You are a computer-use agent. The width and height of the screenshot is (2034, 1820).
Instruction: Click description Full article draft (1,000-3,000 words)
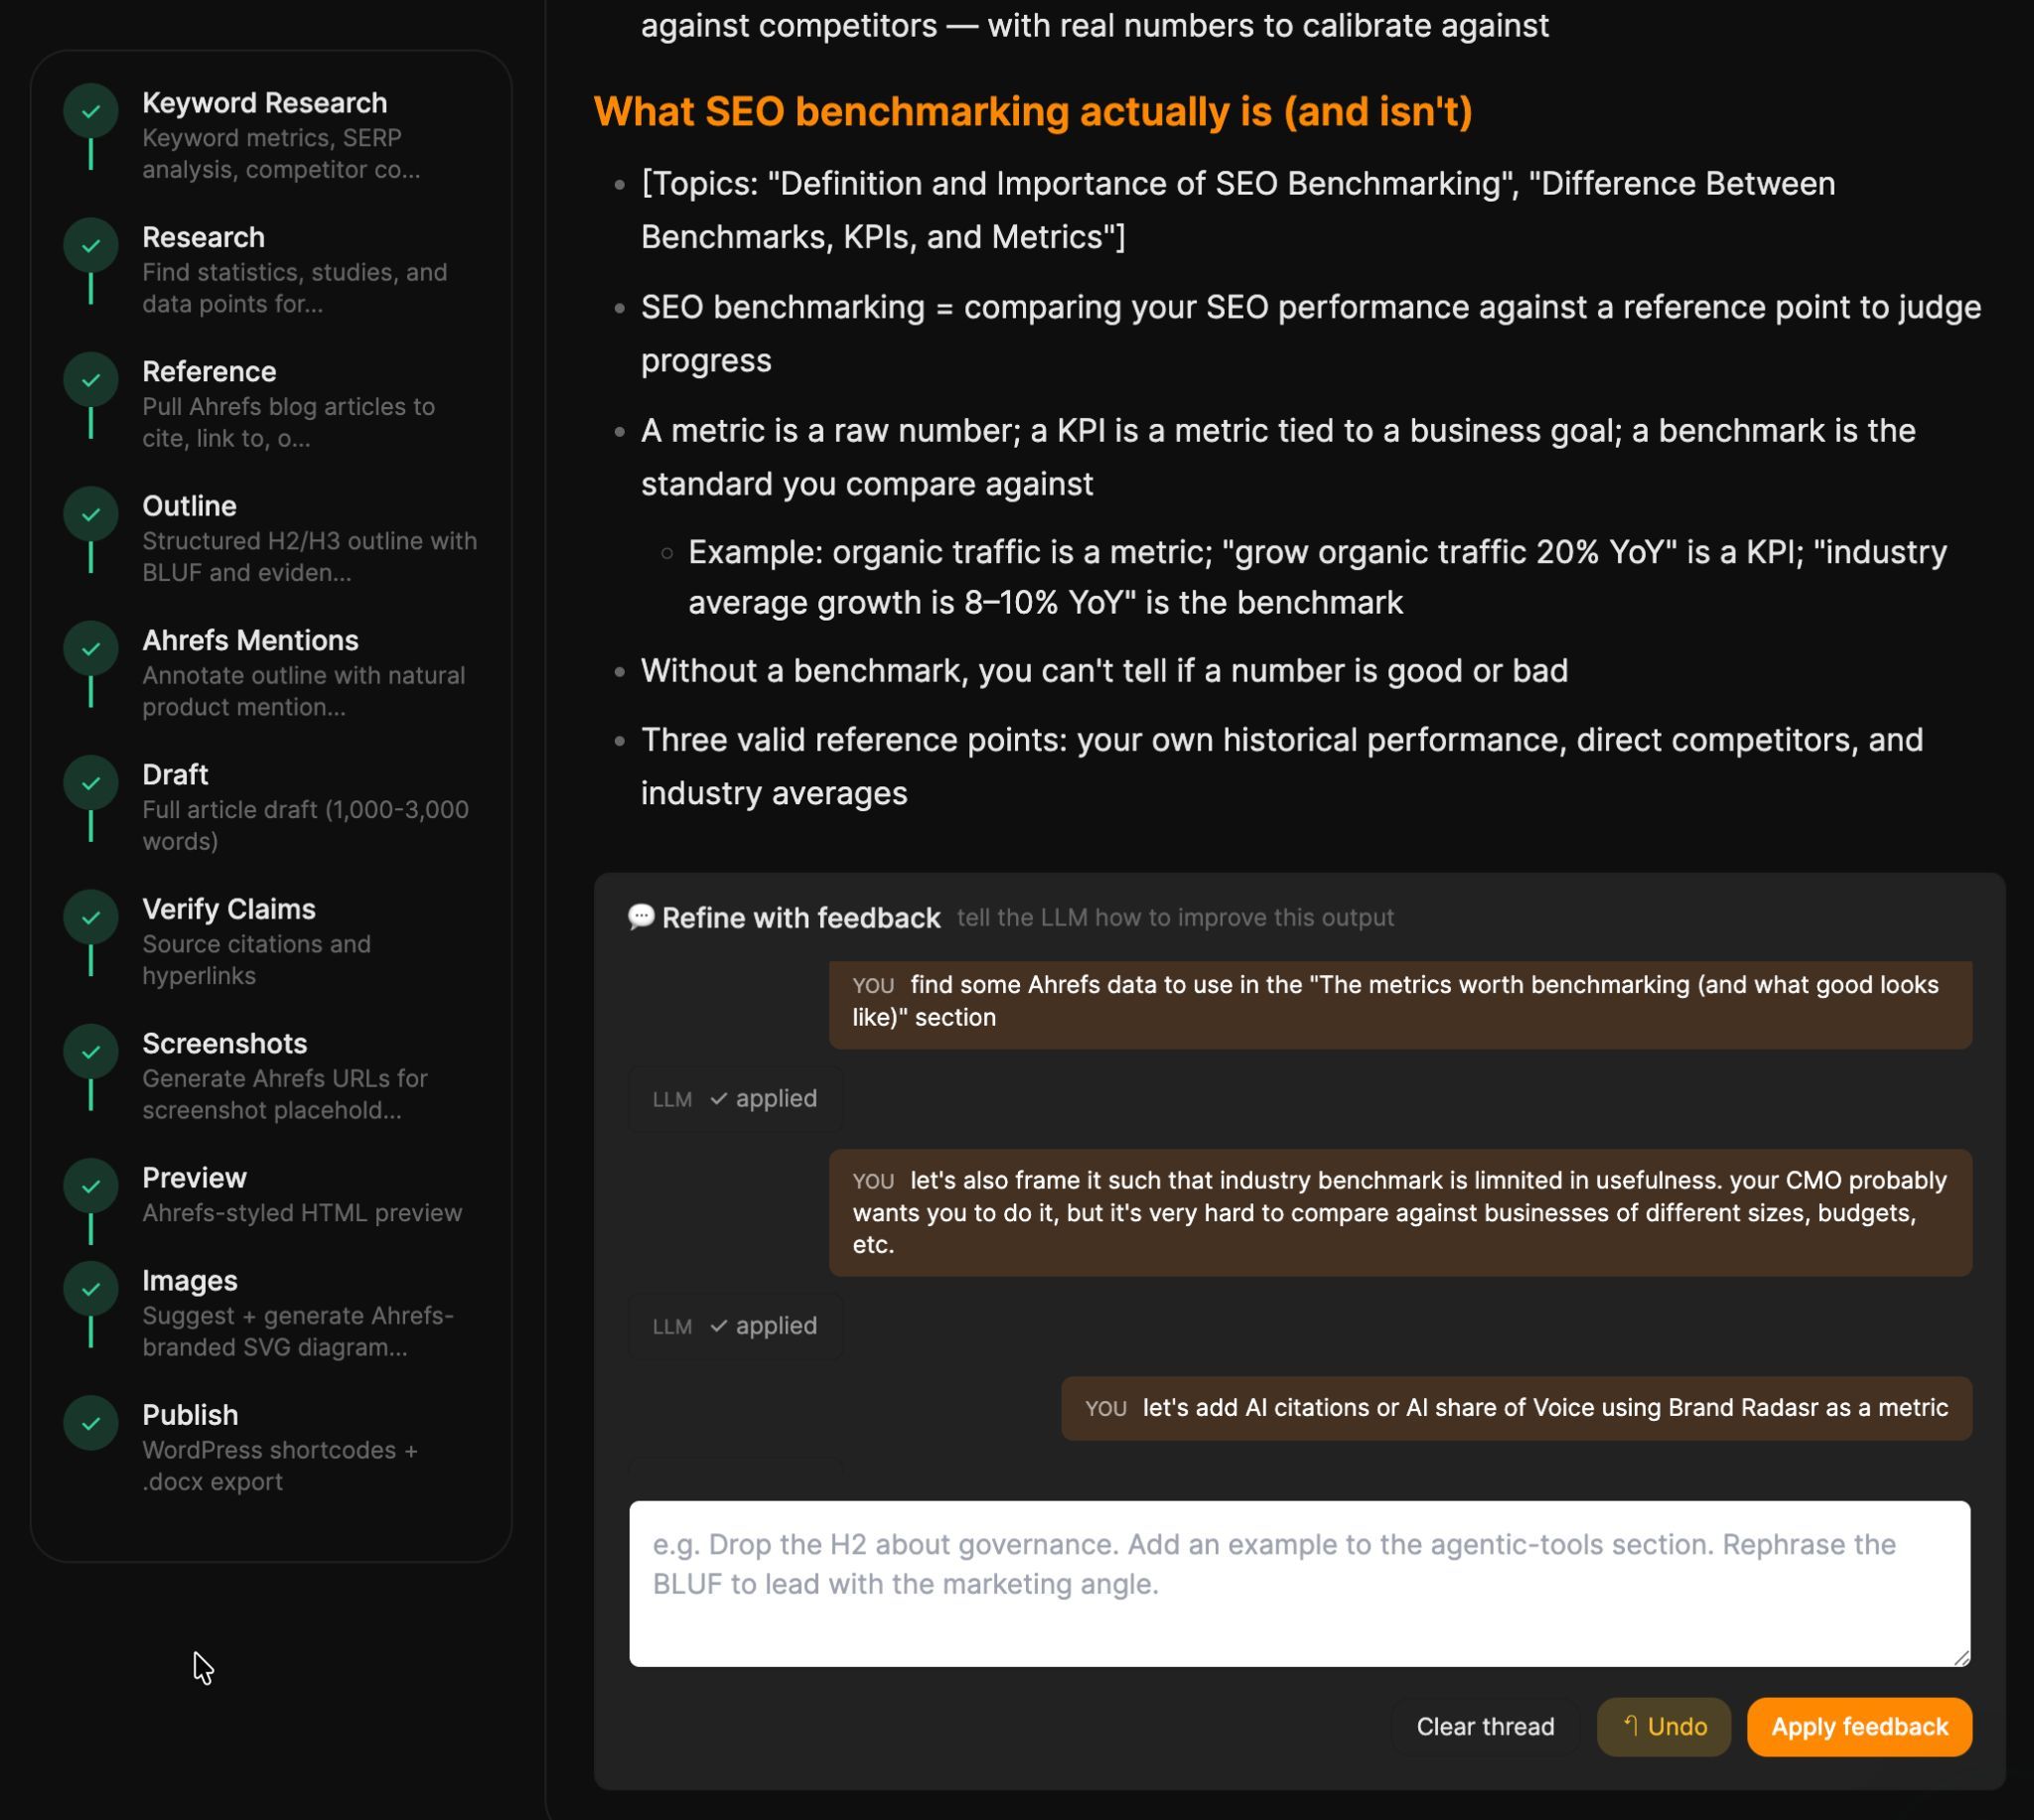305,826
